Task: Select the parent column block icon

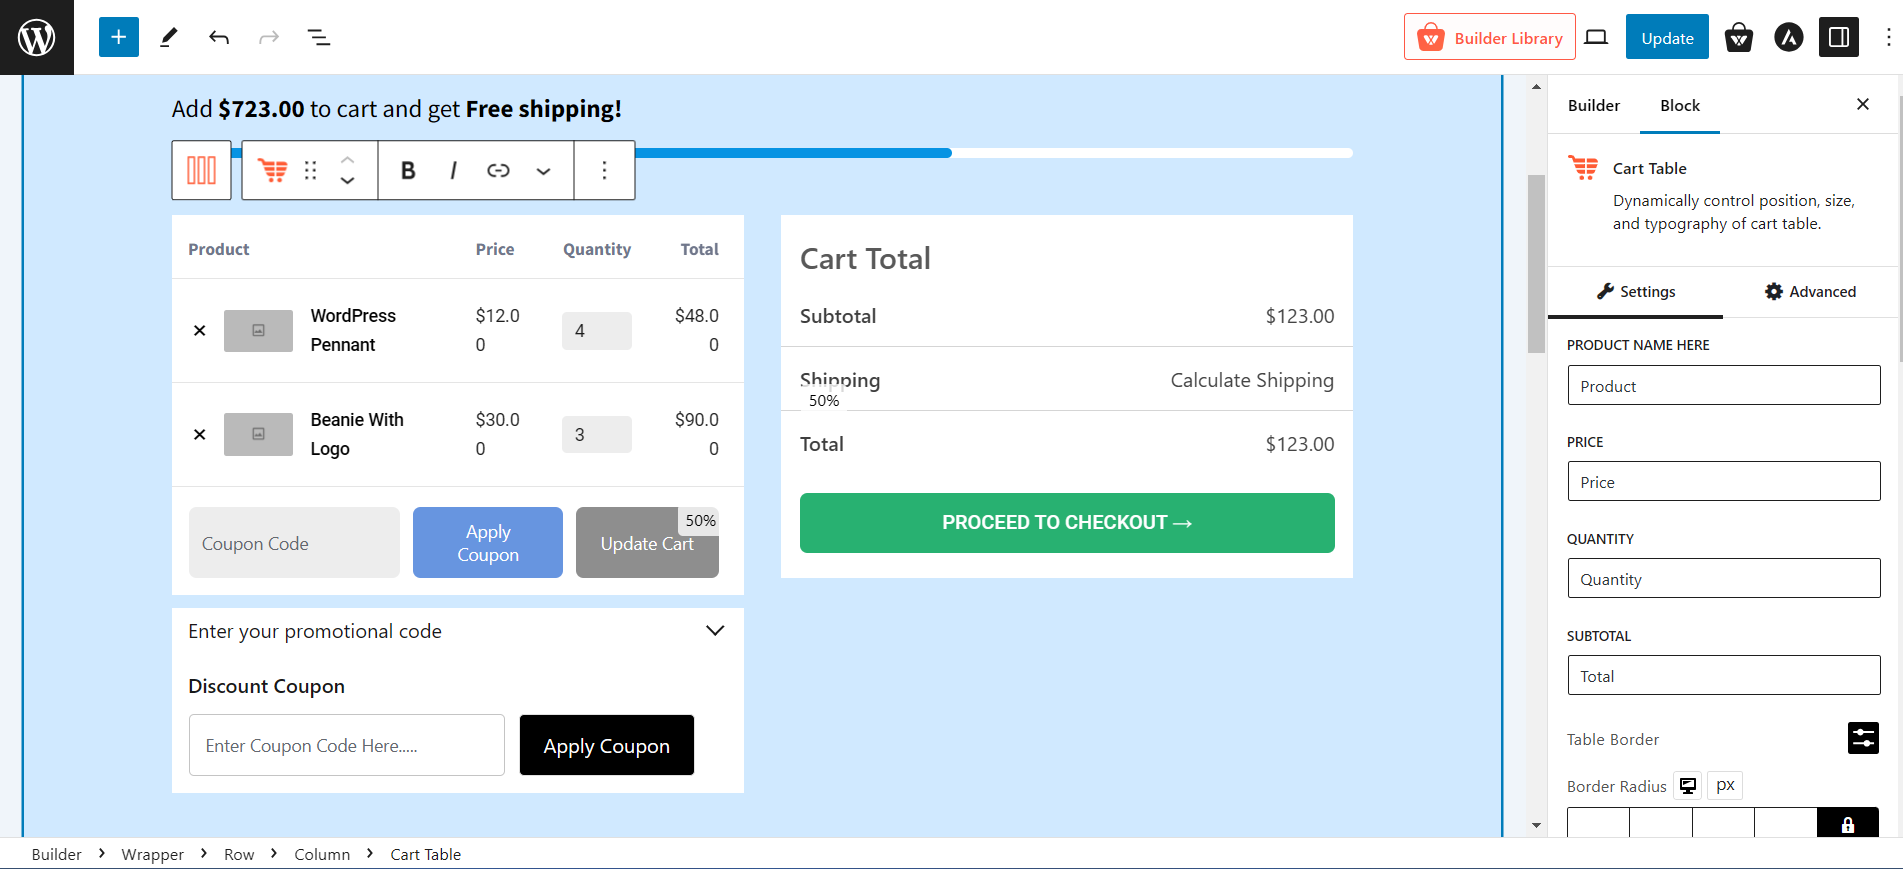Action: [202, 170]
